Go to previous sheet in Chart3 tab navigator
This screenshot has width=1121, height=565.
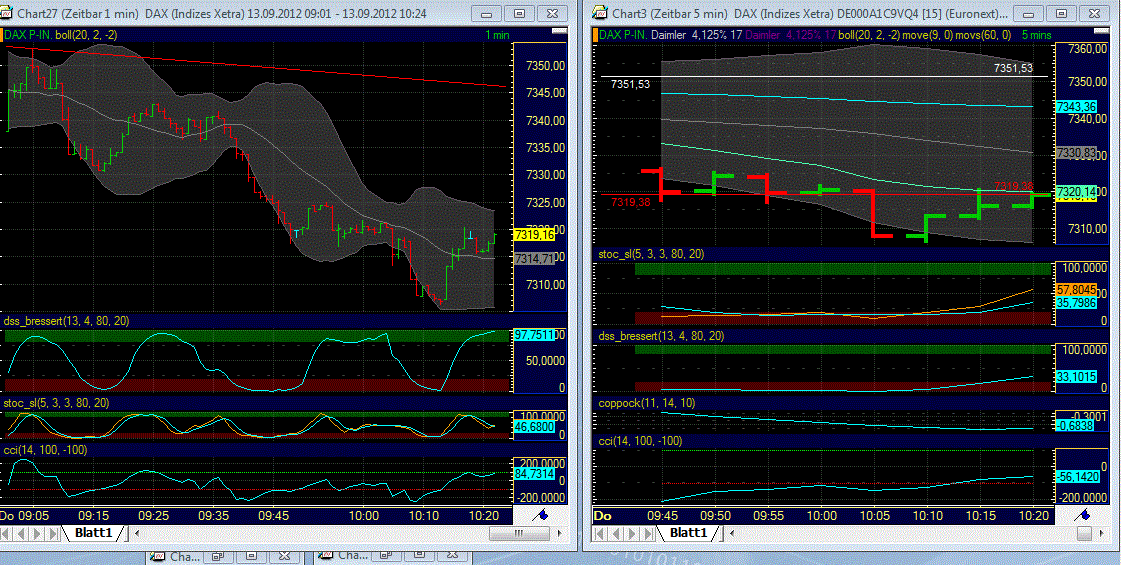pos(616,534)
